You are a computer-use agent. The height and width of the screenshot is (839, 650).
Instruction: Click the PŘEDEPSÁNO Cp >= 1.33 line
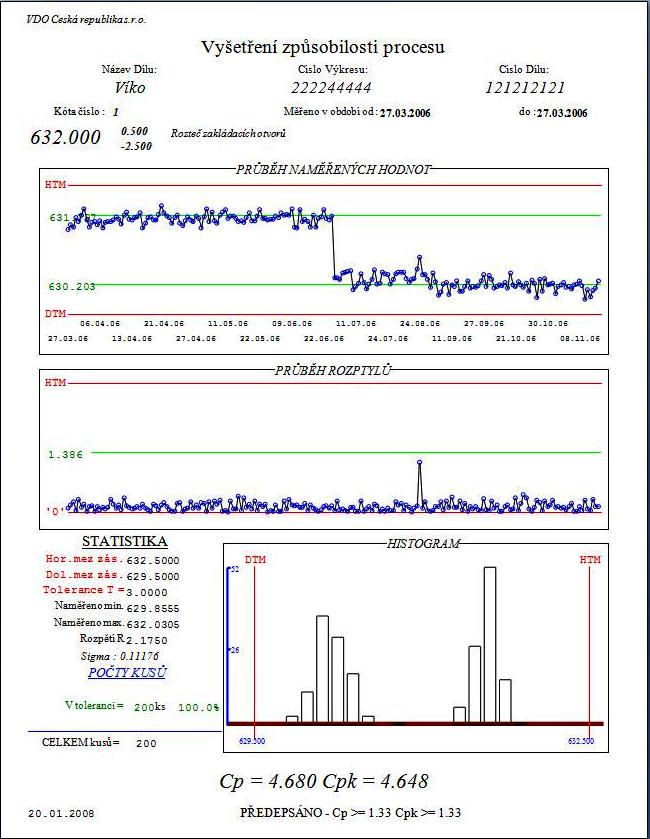pyautogui.click(x=350, y=812)
